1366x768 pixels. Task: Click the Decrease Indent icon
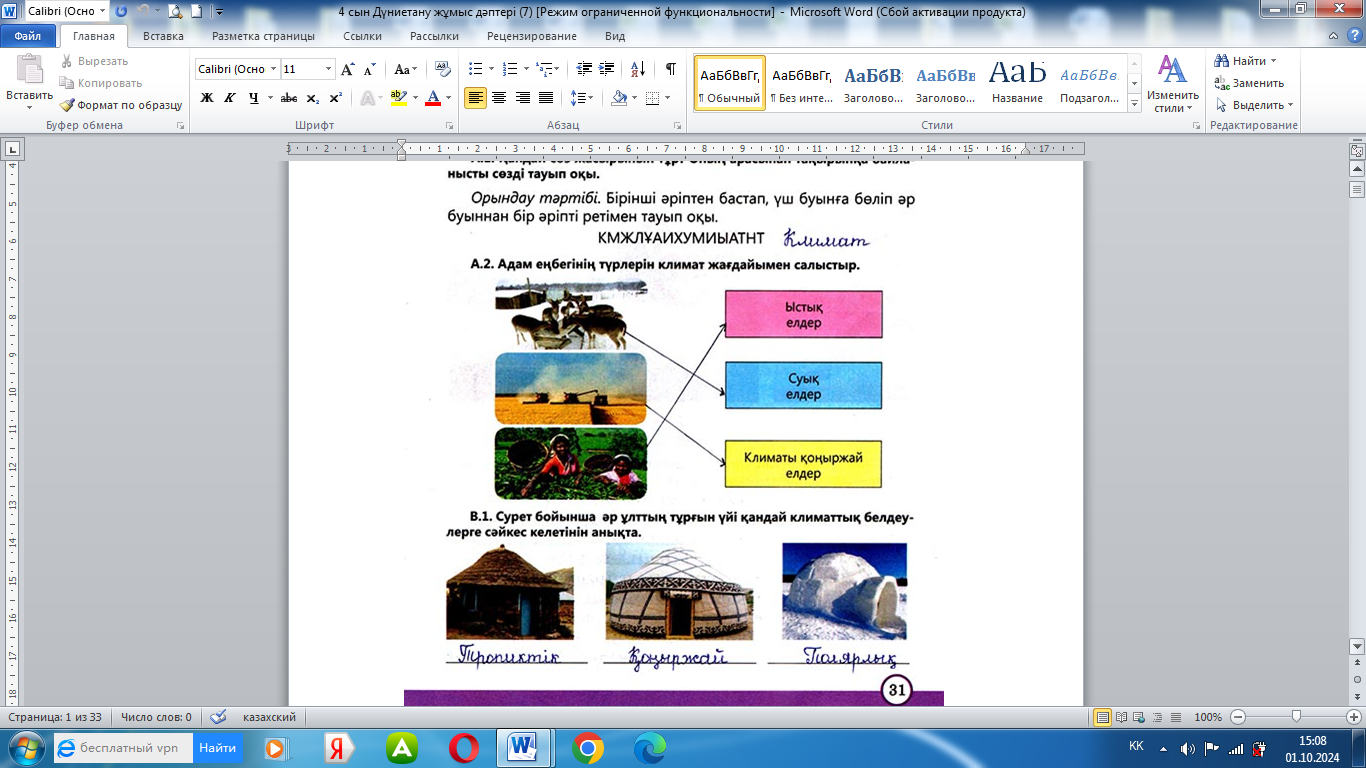(x=583, y=69)
